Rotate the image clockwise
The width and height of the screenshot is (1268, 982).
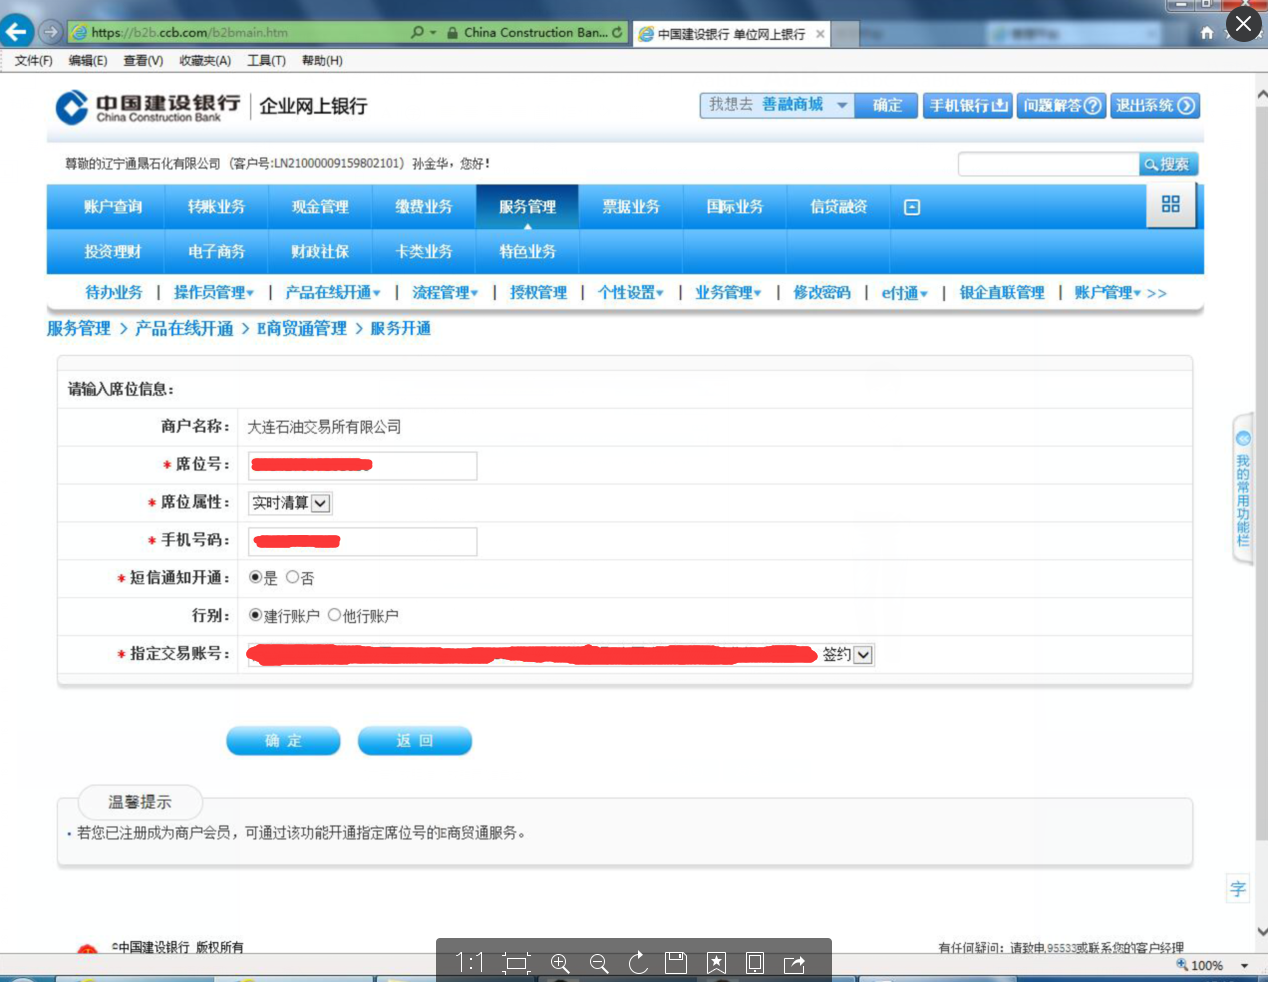click(x=638, y=963)
